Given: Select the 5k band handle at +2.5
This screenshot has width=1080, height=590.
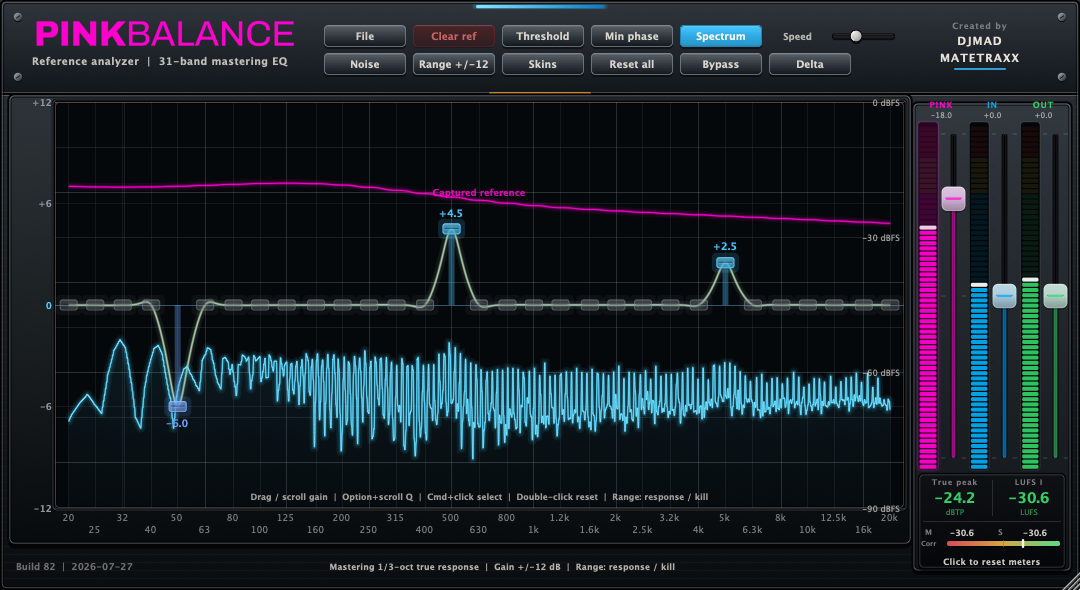Looking at the screenshot, I should [x=725, y=262].
